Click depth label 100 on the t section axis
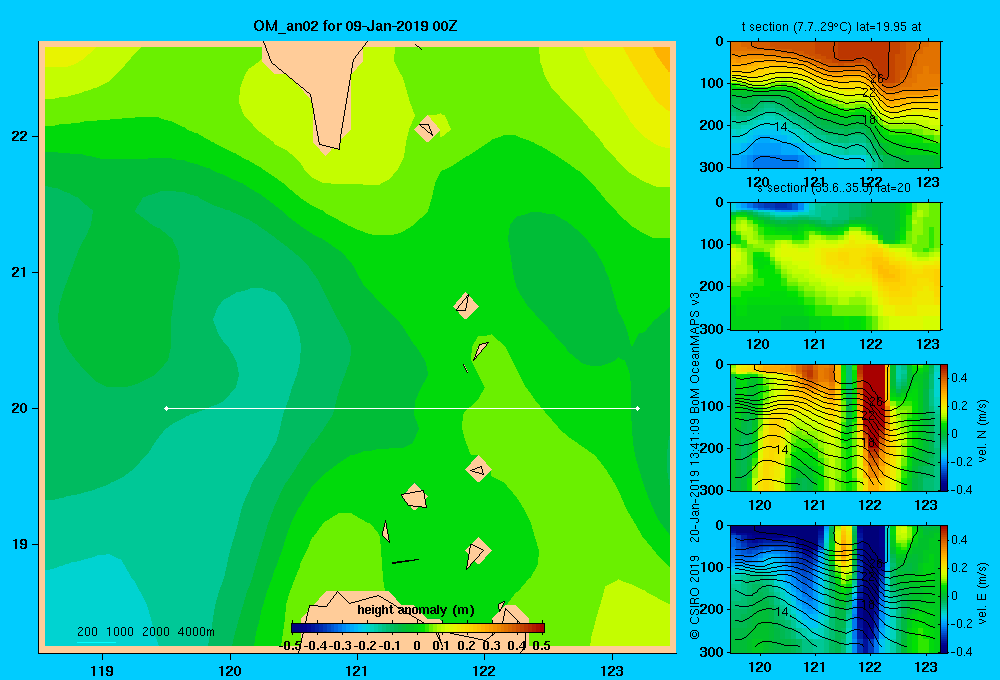Image resolution: width=1000 pixels, height=680 pixels. pyautogui.click(x=711, y=83)
